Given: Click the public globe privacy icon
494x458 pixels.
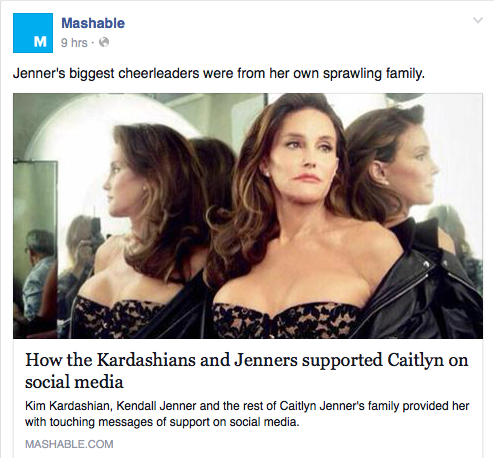Looking at the screenshot, I should (x=104, y=42).
